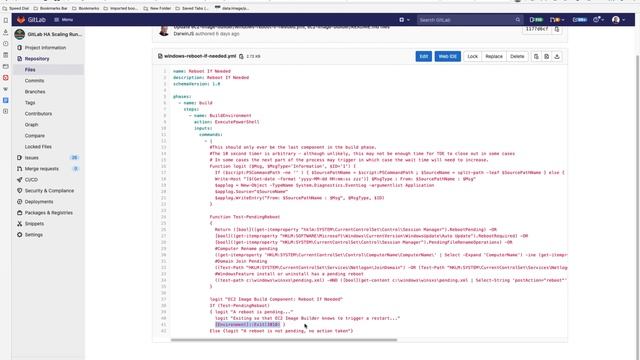Open the Contributors page
The width and height of the screenshot is (640, 360).
38,114
